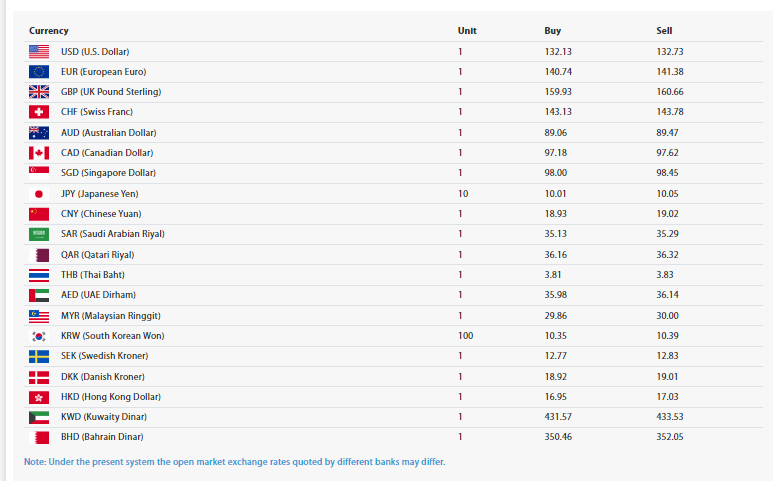Click the European Union flag icon
780x481 pixels.
(x=39, y=71)
